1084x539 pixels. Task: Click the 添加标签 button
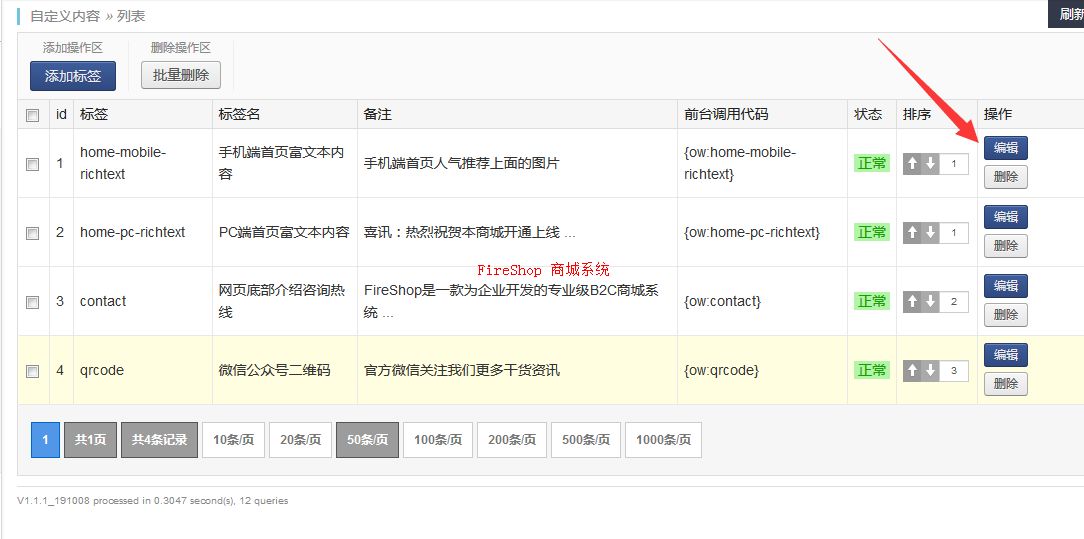tap(73, 76)
